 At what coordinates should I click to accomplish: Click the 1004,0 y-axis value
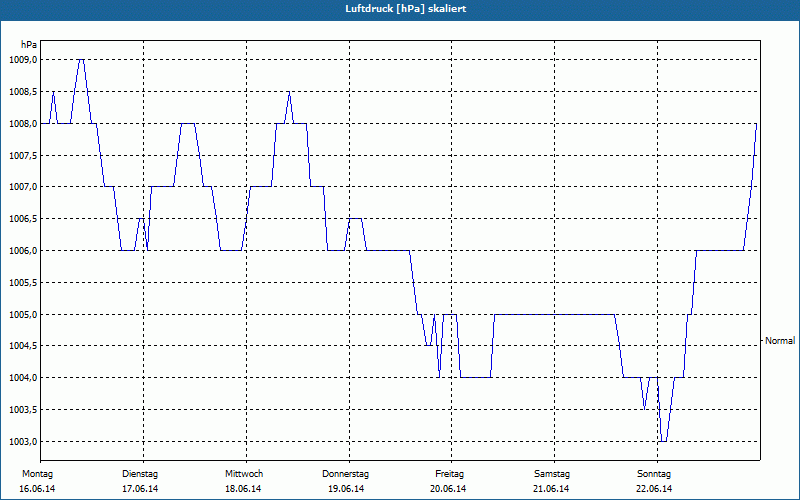pyautogui.click(x=23, y=378)
